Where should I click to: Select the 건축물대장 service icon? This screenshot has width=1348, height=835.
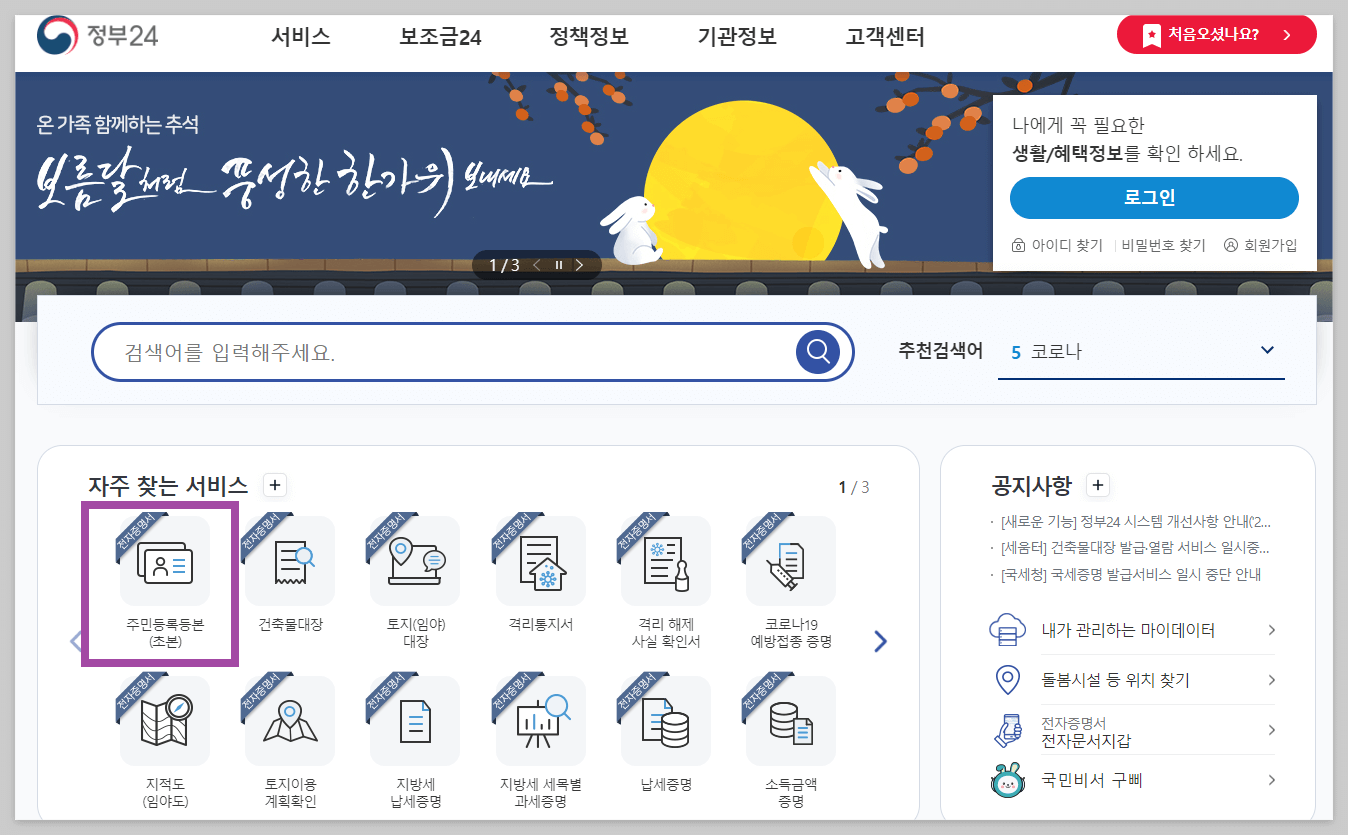[x=289, y=561]
